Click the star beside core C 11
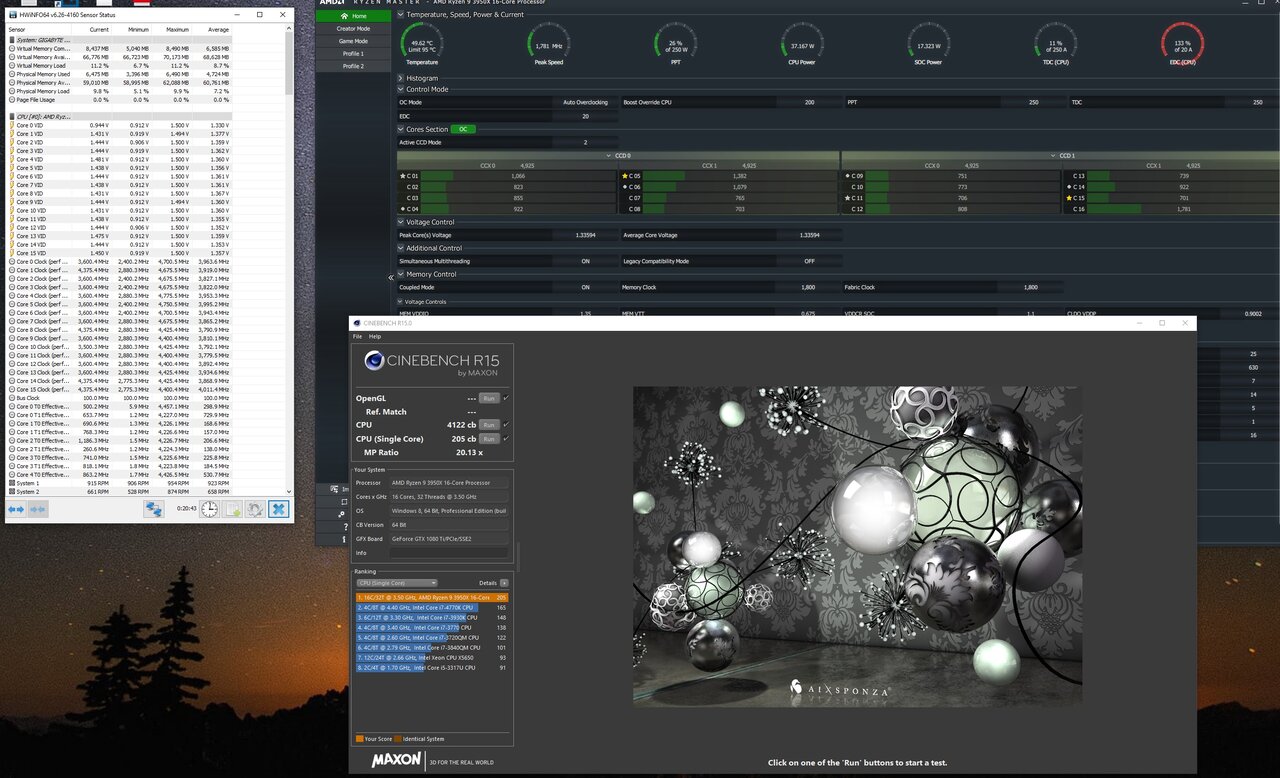1280x778 pixels. 847,198
